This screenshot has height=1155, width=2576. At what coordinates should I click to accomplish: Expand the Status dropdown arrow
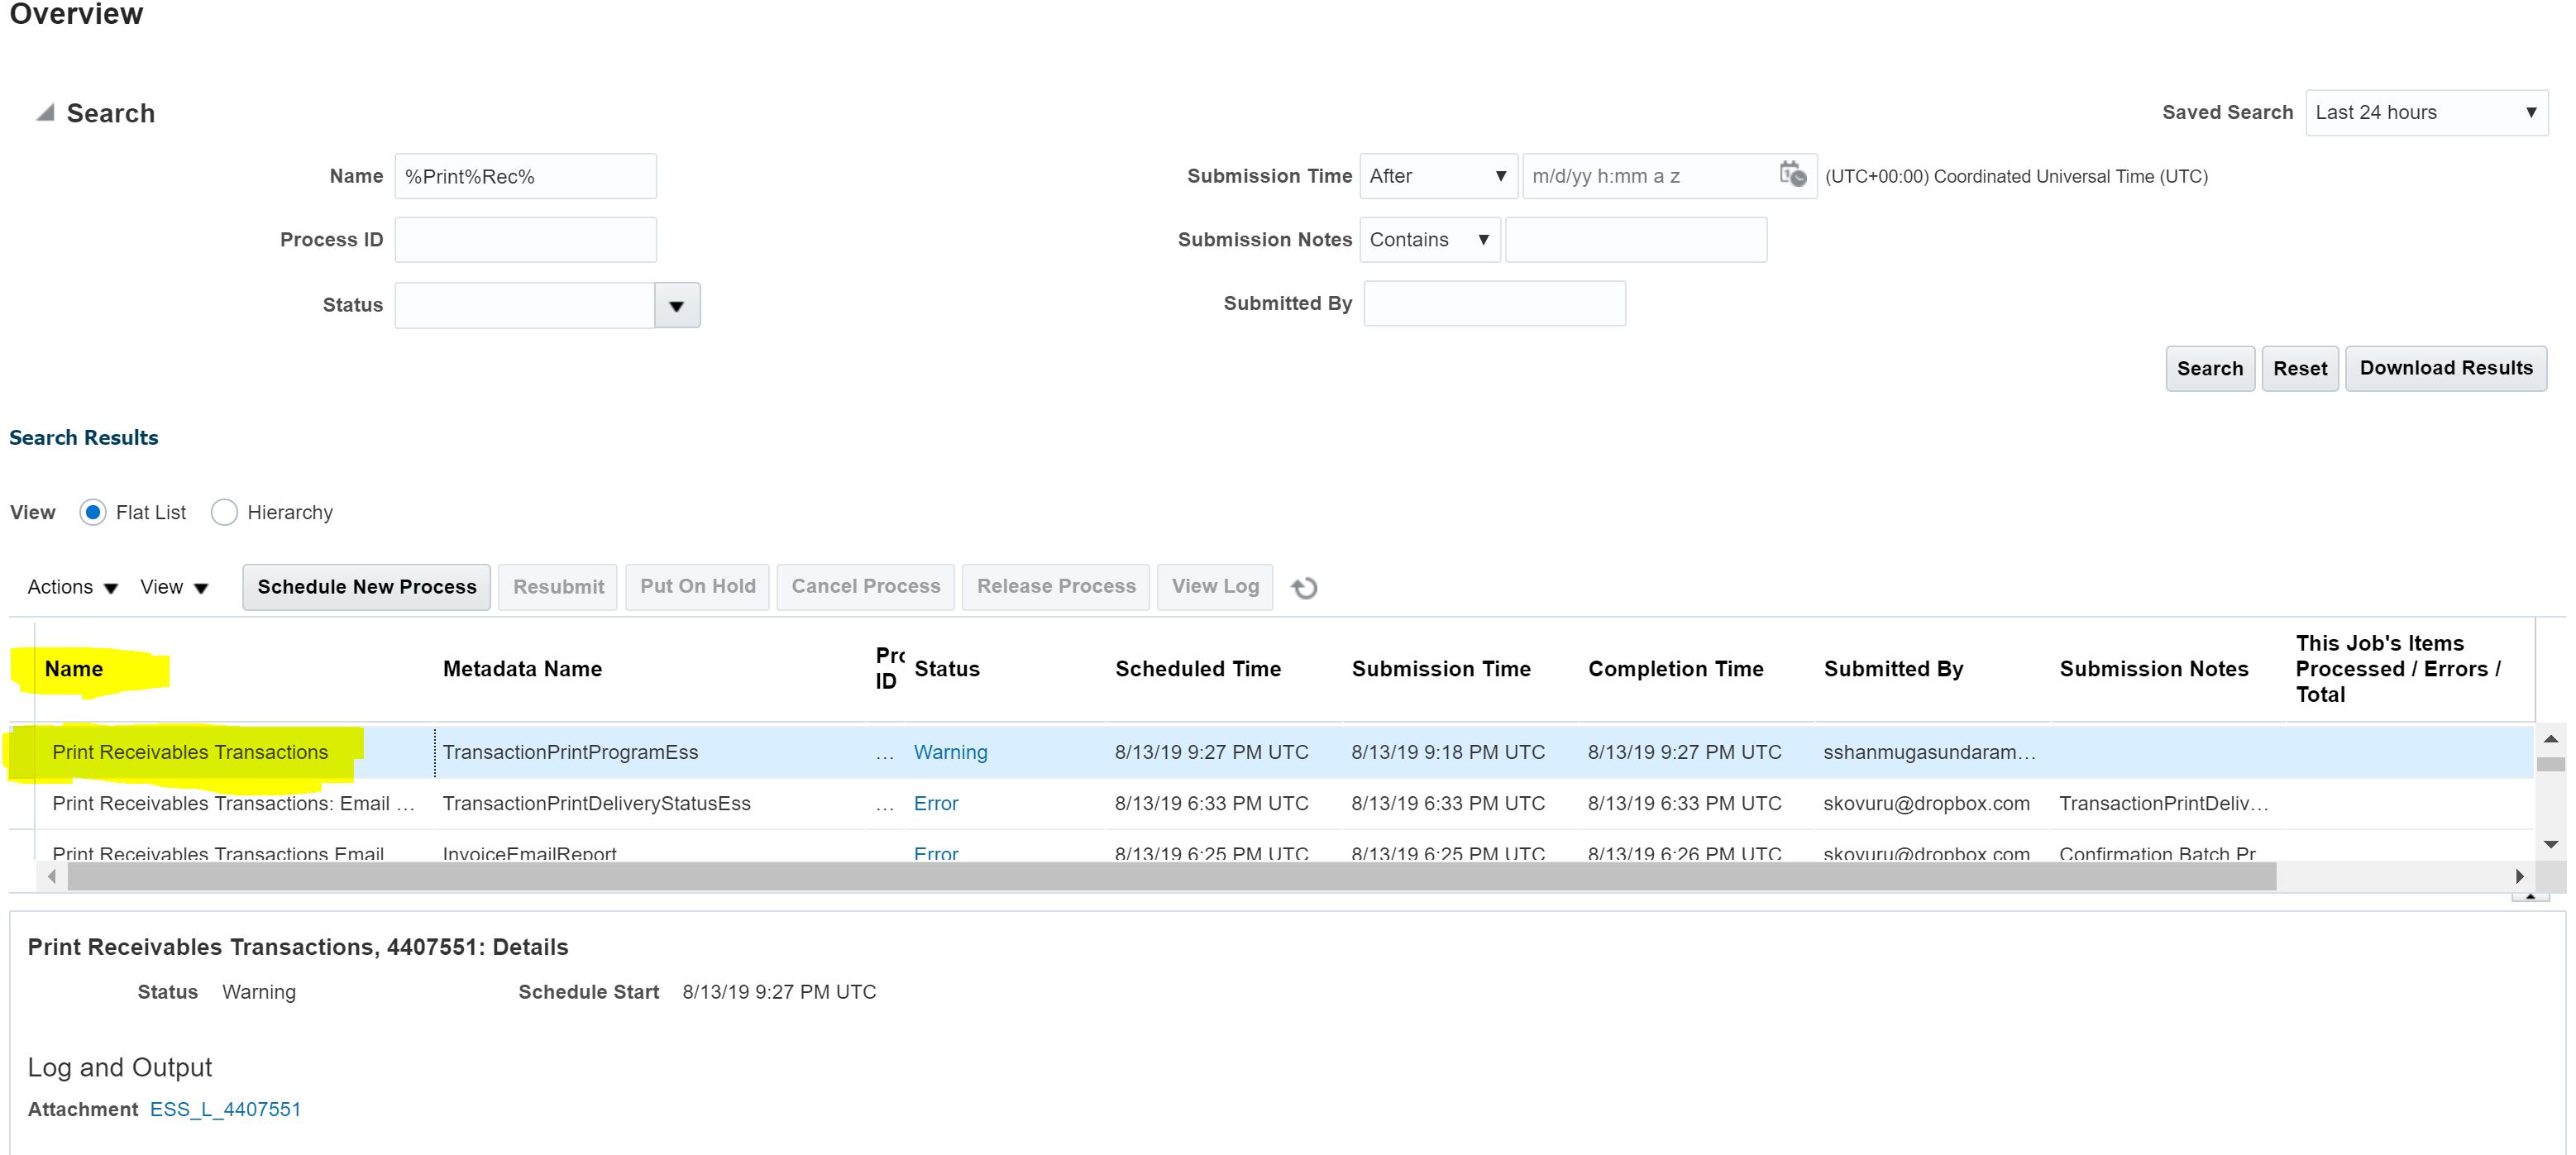coord(677,305)
